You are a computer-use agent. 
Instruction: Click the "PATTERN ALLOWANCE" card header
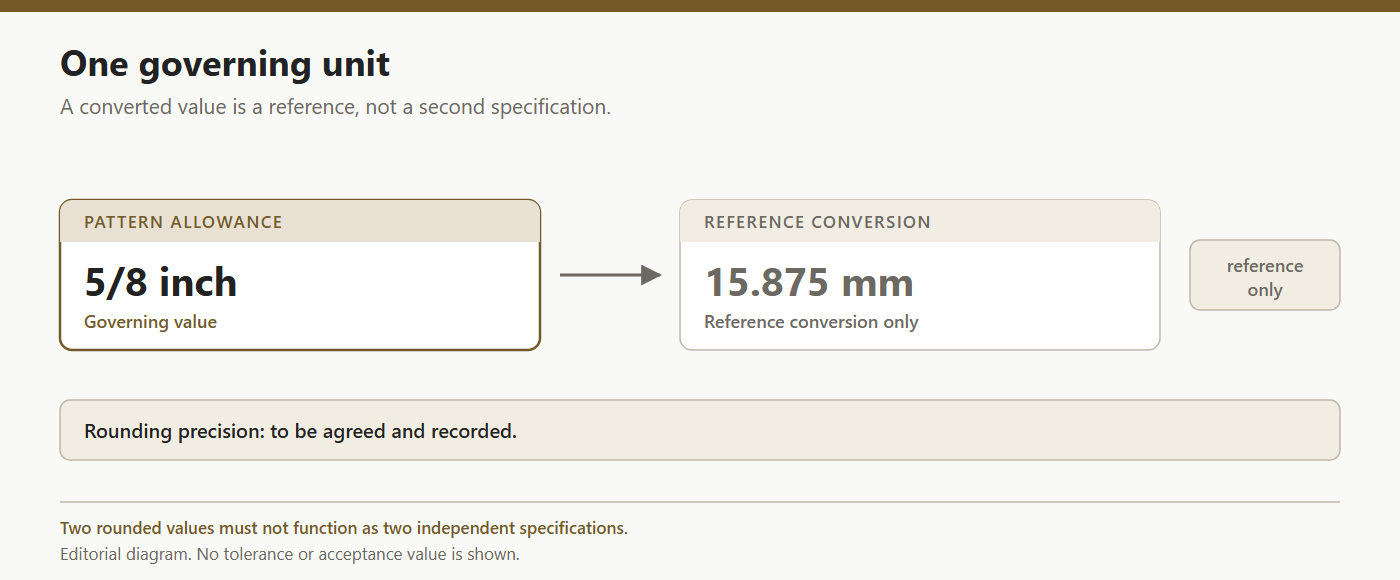tap(300, 222)
